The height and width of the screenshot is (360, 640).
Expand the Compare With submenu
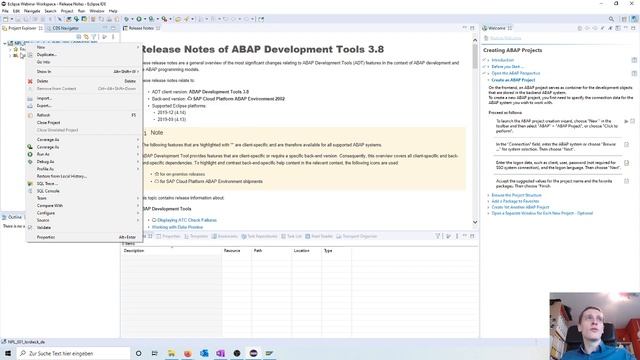(x=84, y=206)
